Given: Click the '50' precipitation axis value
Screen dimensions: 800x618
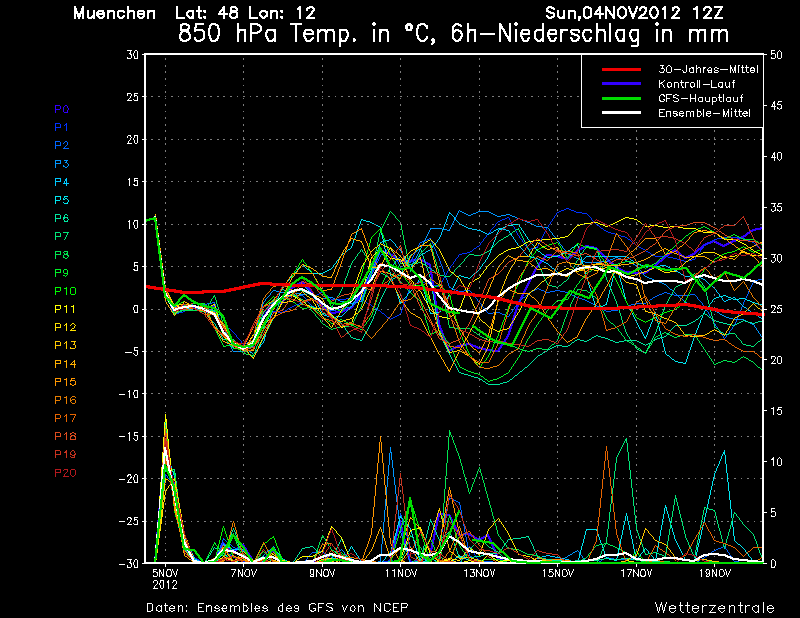Looking at the screenshot, I should point(776,55).
